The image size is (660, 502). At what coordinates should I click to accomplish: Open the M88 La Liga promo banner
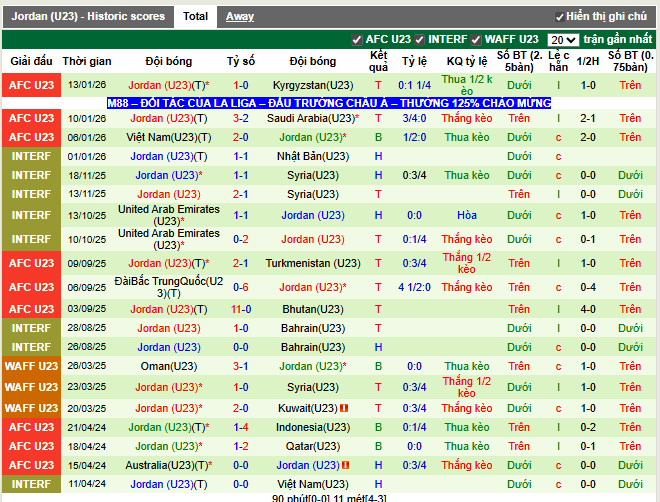point(329,103)
